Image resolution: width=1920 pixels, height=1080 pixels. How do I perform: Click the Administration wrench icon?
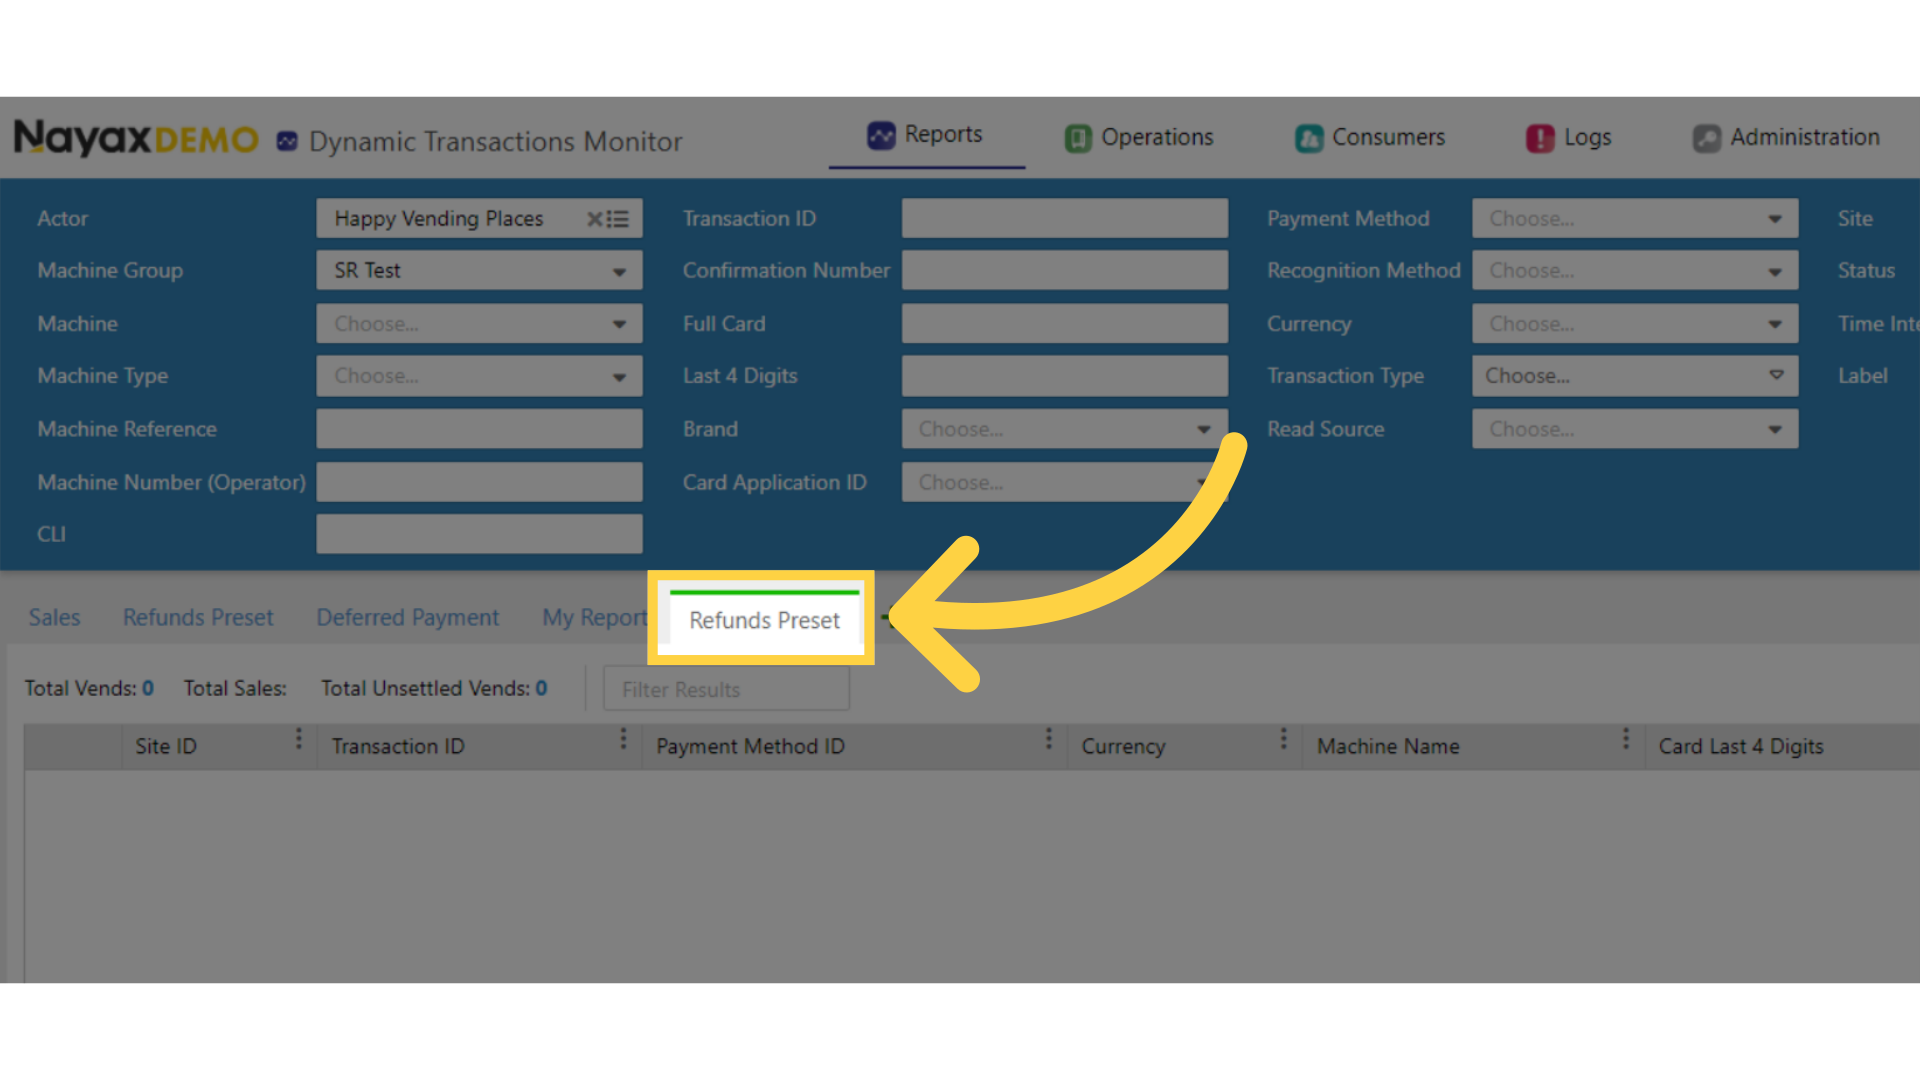[1706, 138]
